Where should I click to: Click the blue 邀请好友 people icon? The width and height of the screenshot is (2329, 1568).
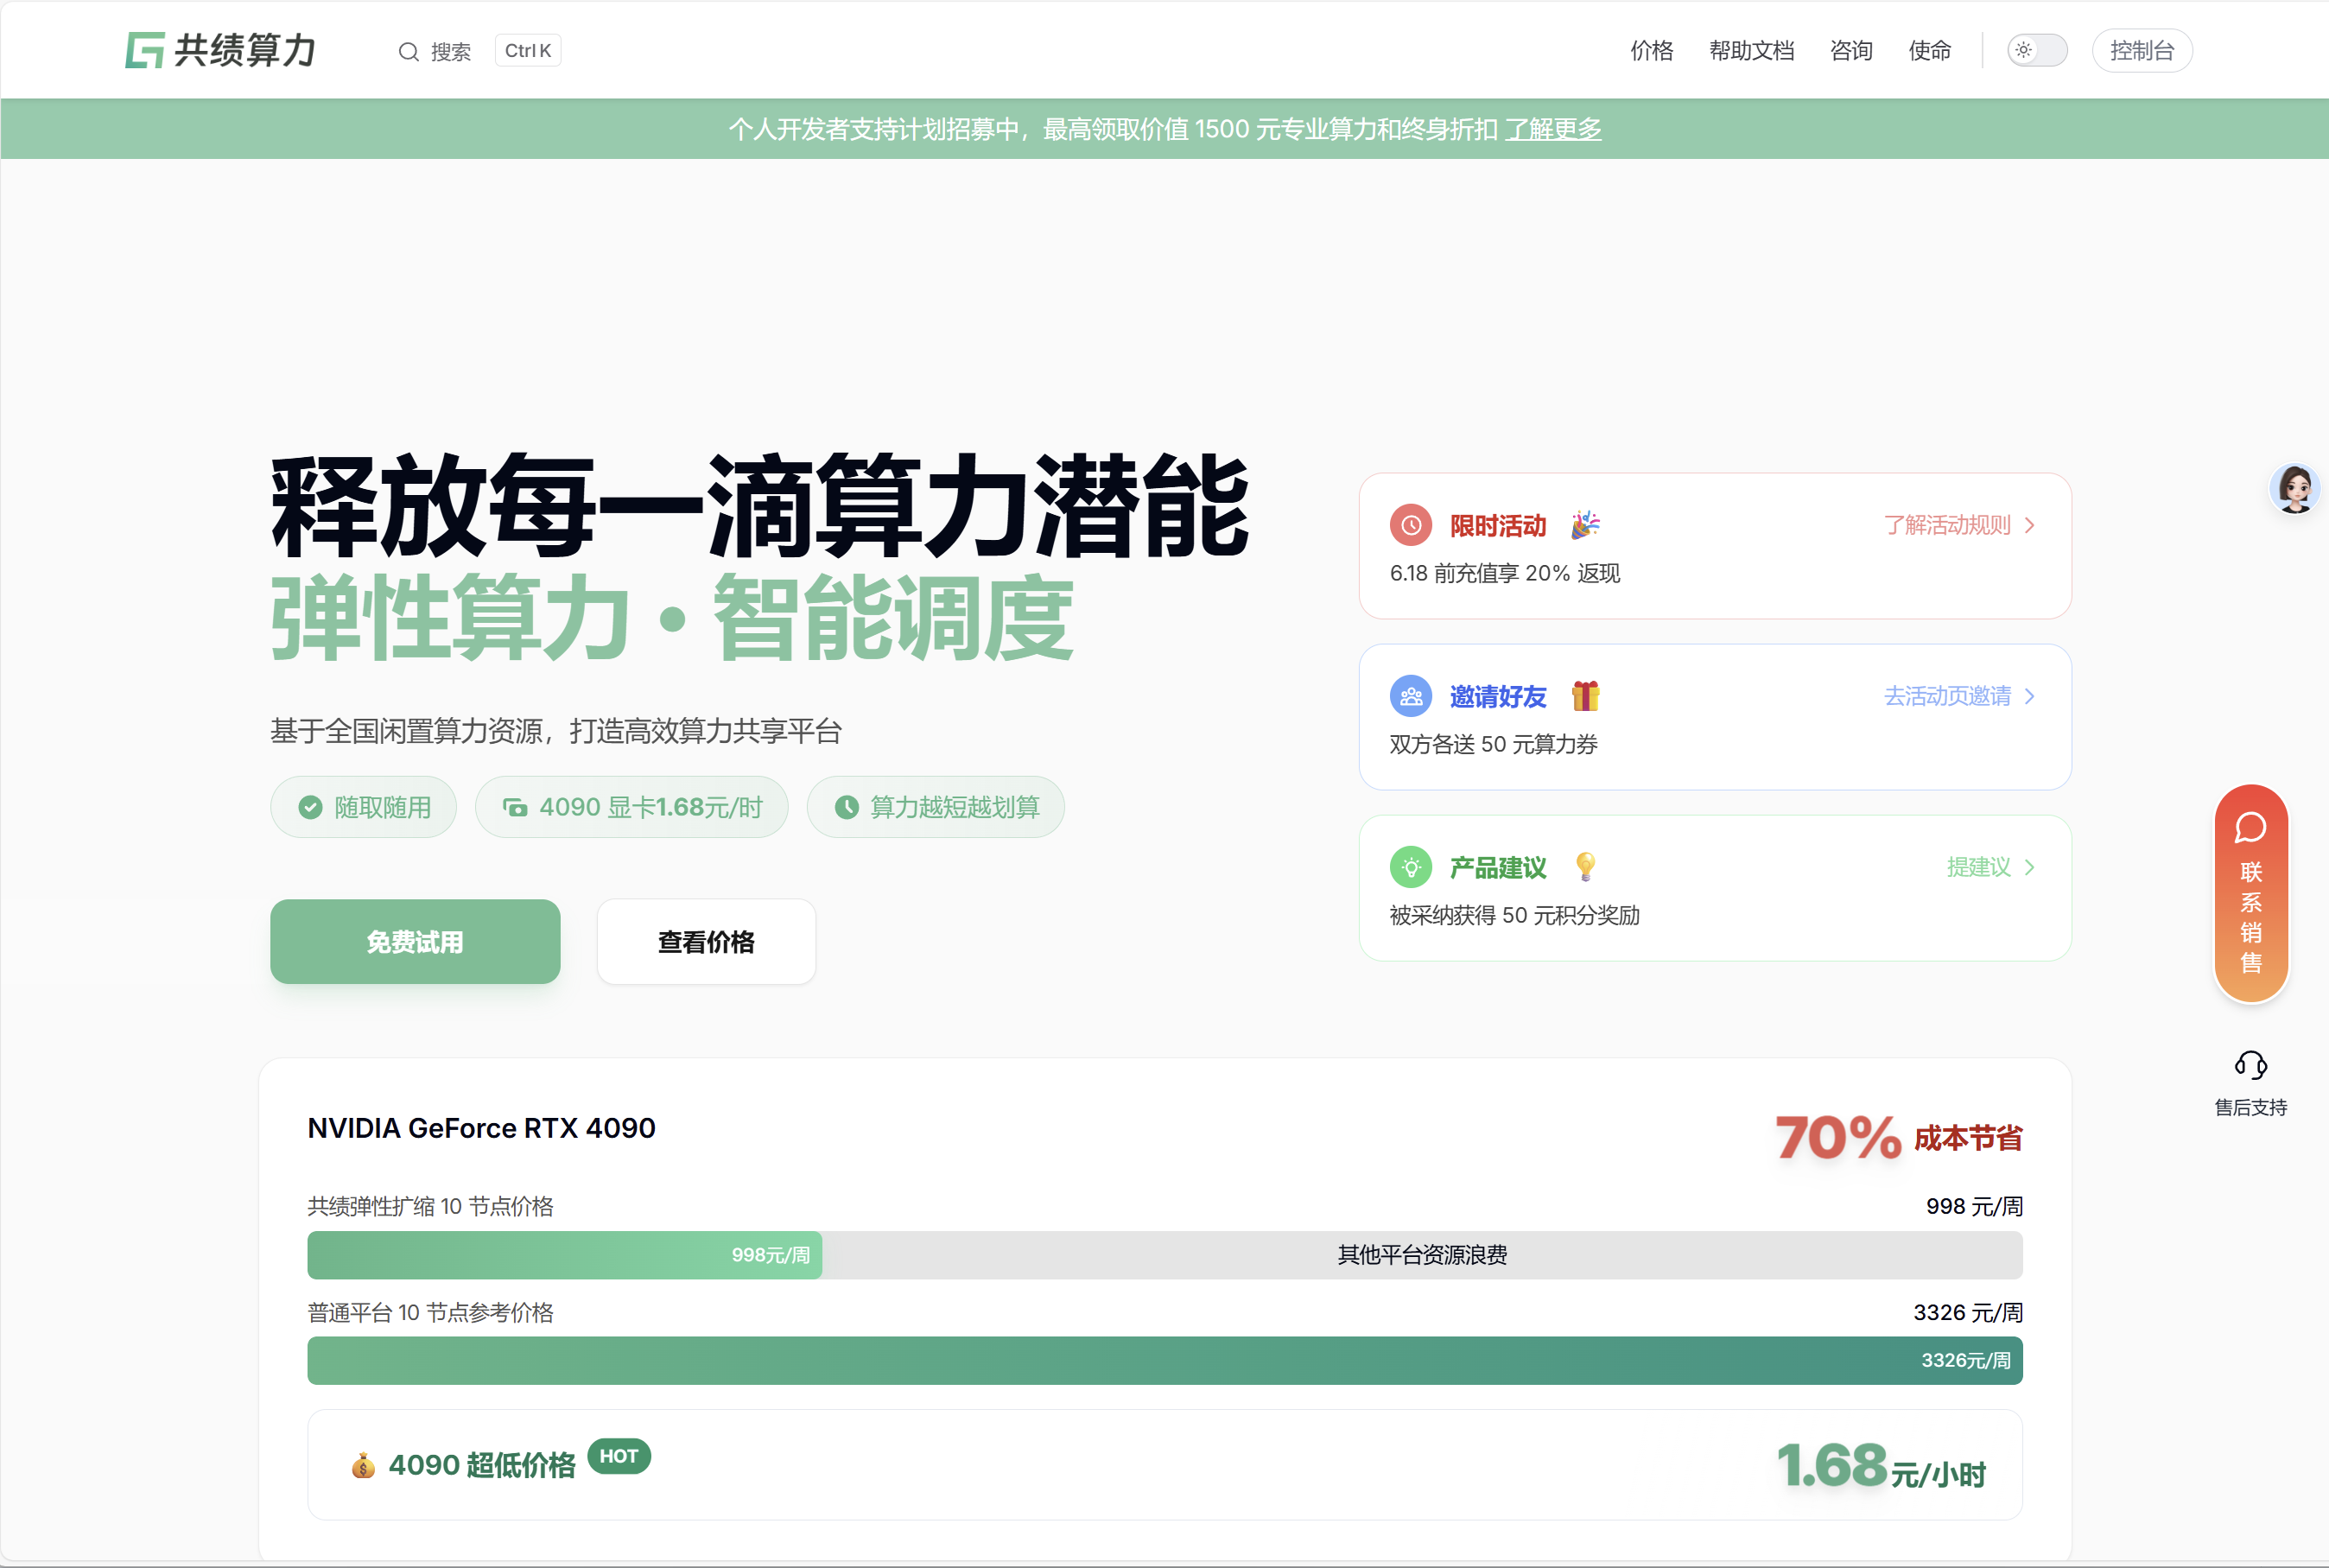(1410, 696)
